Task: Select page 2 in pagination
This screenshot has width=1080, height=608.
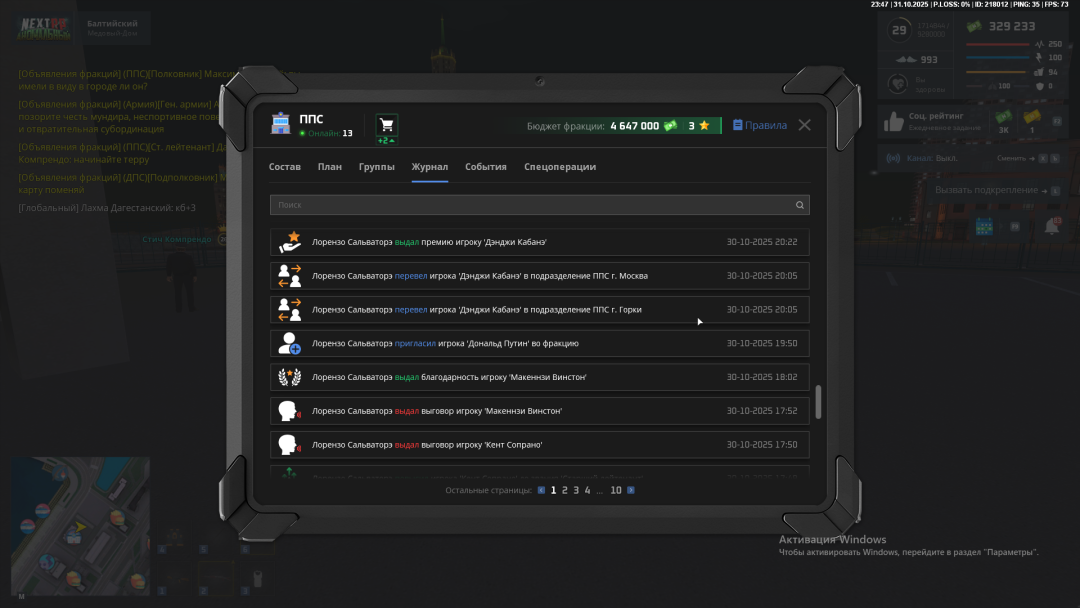Action: coord(565,491)
